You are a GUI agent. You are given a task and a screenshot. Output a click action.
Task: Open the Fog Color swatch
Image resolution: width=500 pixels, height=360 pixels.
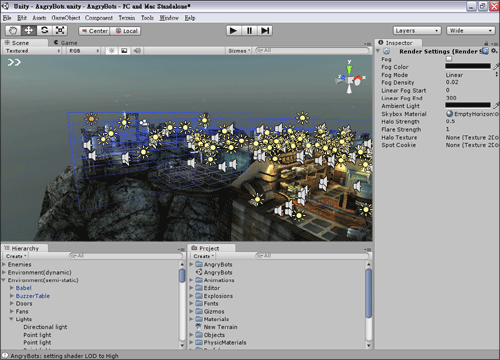pos(468,66)
